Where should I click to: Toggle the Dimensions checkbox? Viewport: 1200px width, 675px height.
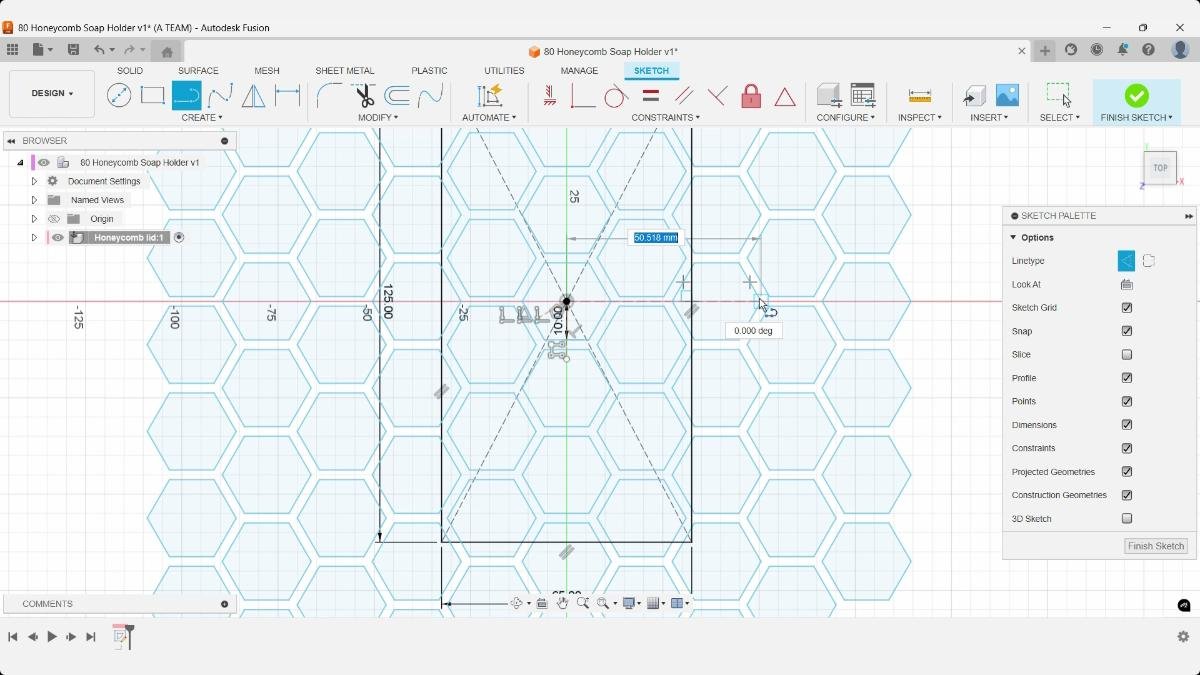pyautogui.click(x=1127, y=425)
